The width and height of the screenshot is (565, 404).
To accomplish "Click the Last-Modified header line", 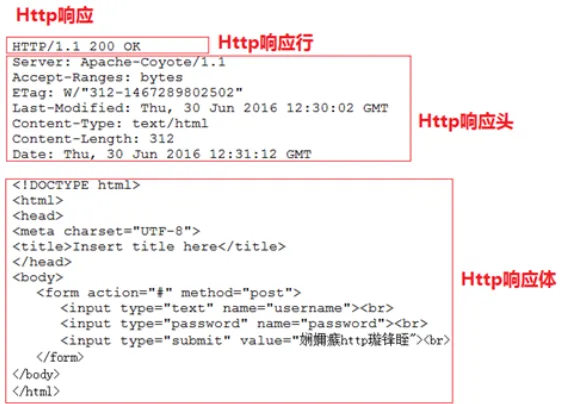I will click(x=200, y=108).
